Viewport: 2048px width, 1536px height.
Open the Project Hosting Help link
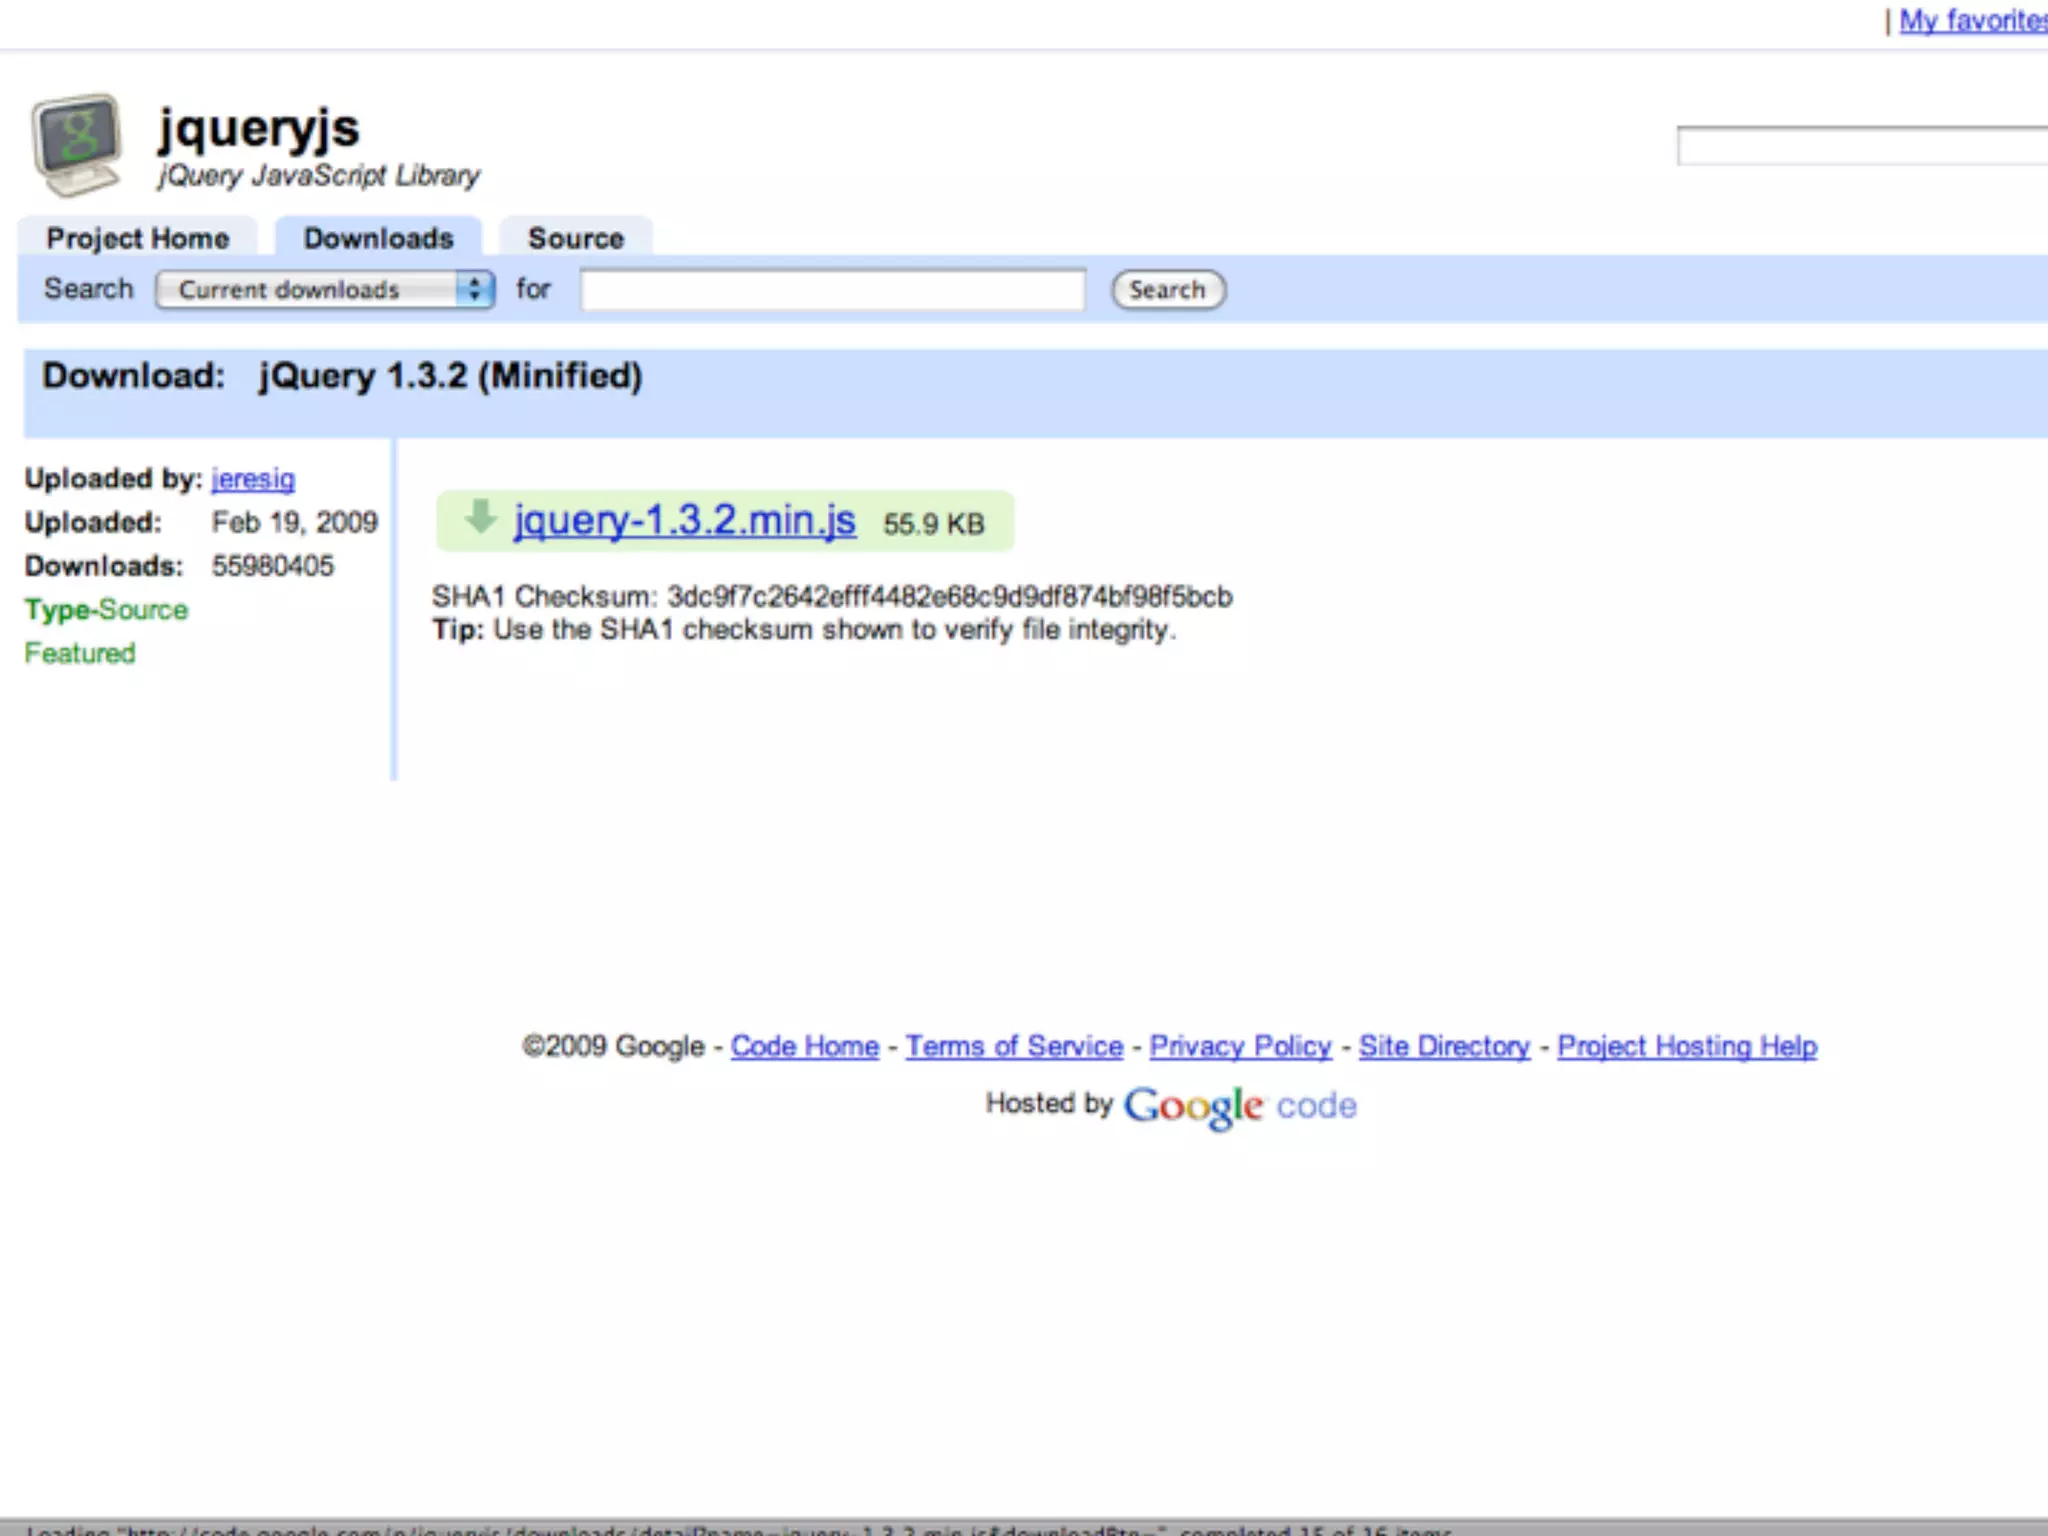[x=1687, y=1046]
